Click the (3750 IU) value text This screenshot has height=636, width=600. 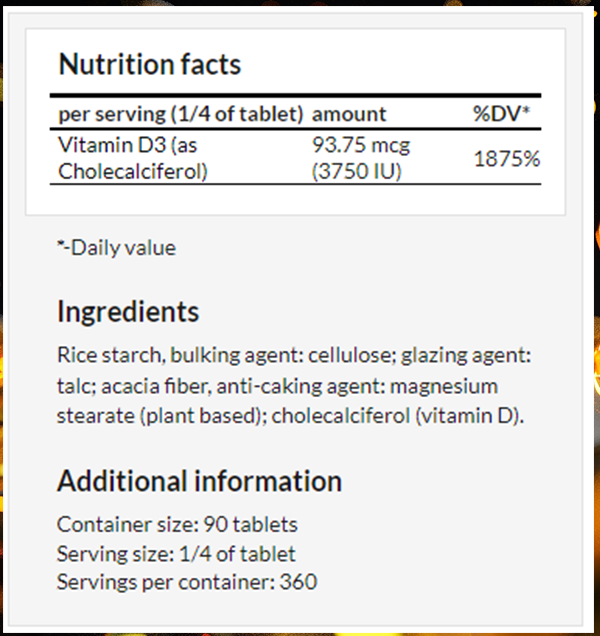(356, 171)
